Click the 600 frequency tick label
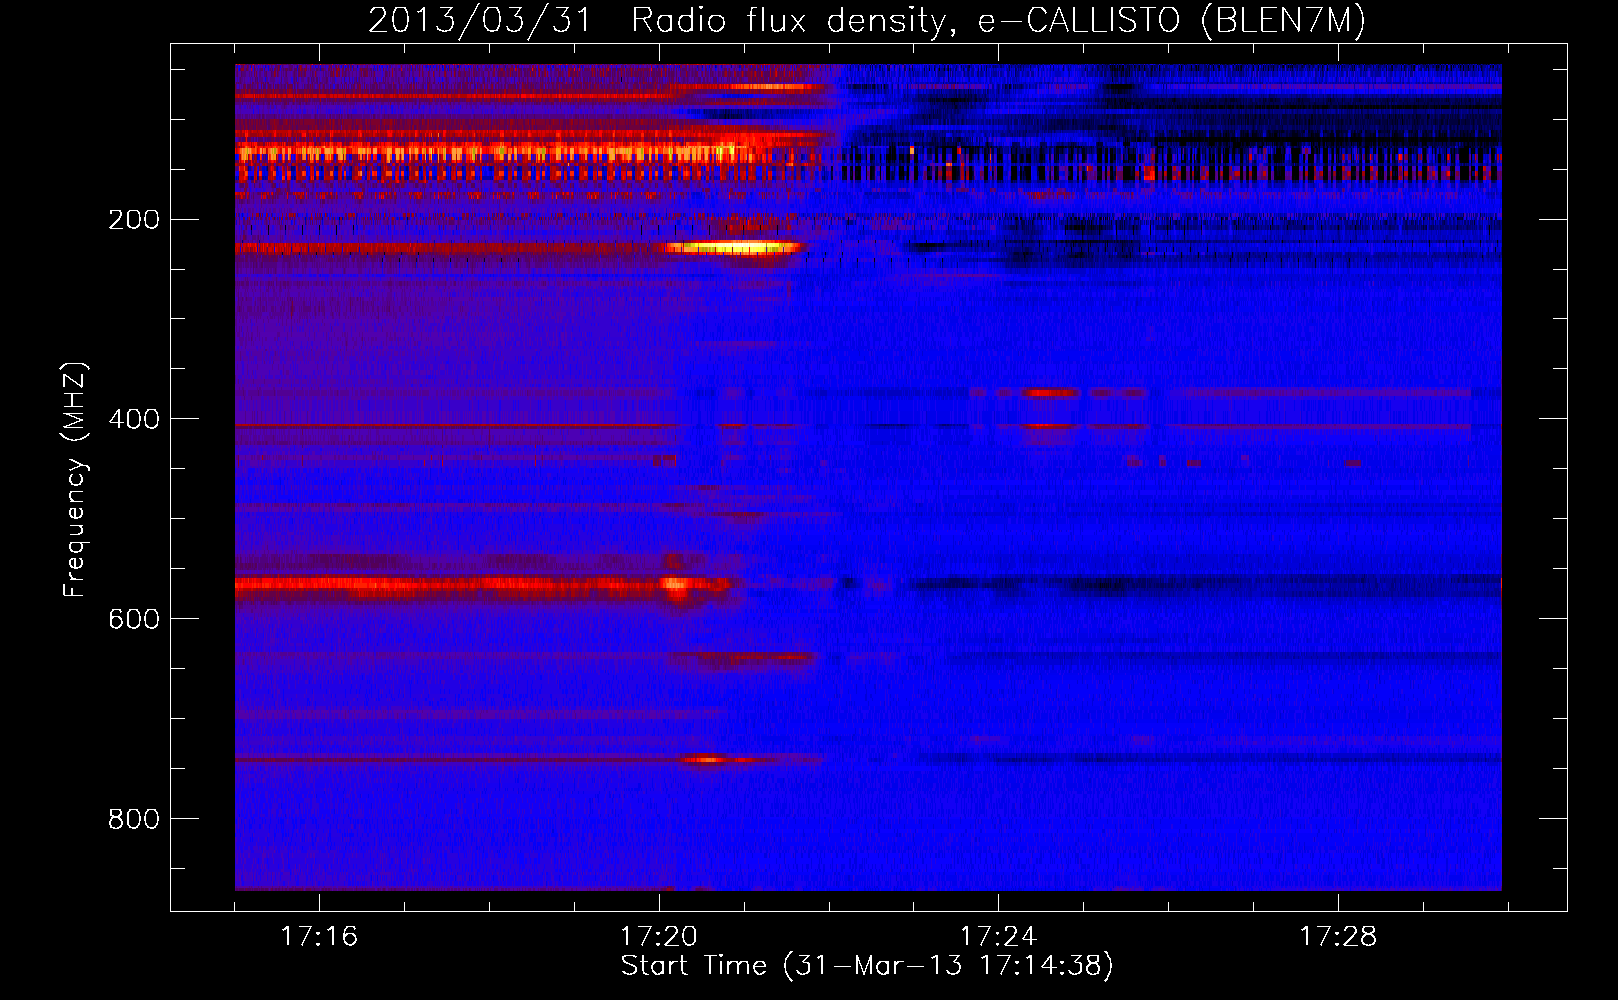Viewport: 1618px width, 1000px height. coord(134,619)
